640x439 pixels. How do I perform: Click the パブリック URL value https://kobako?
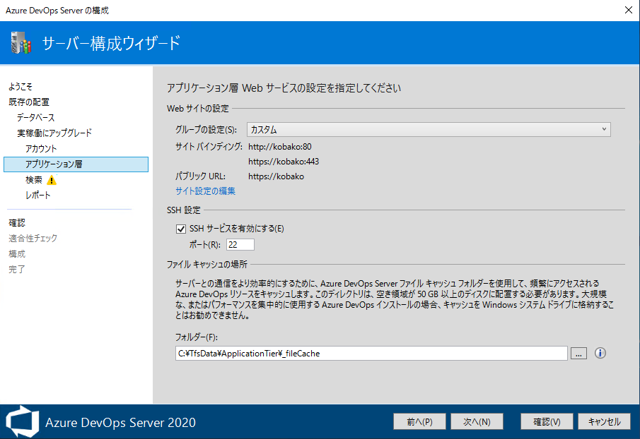click(276, 176)
